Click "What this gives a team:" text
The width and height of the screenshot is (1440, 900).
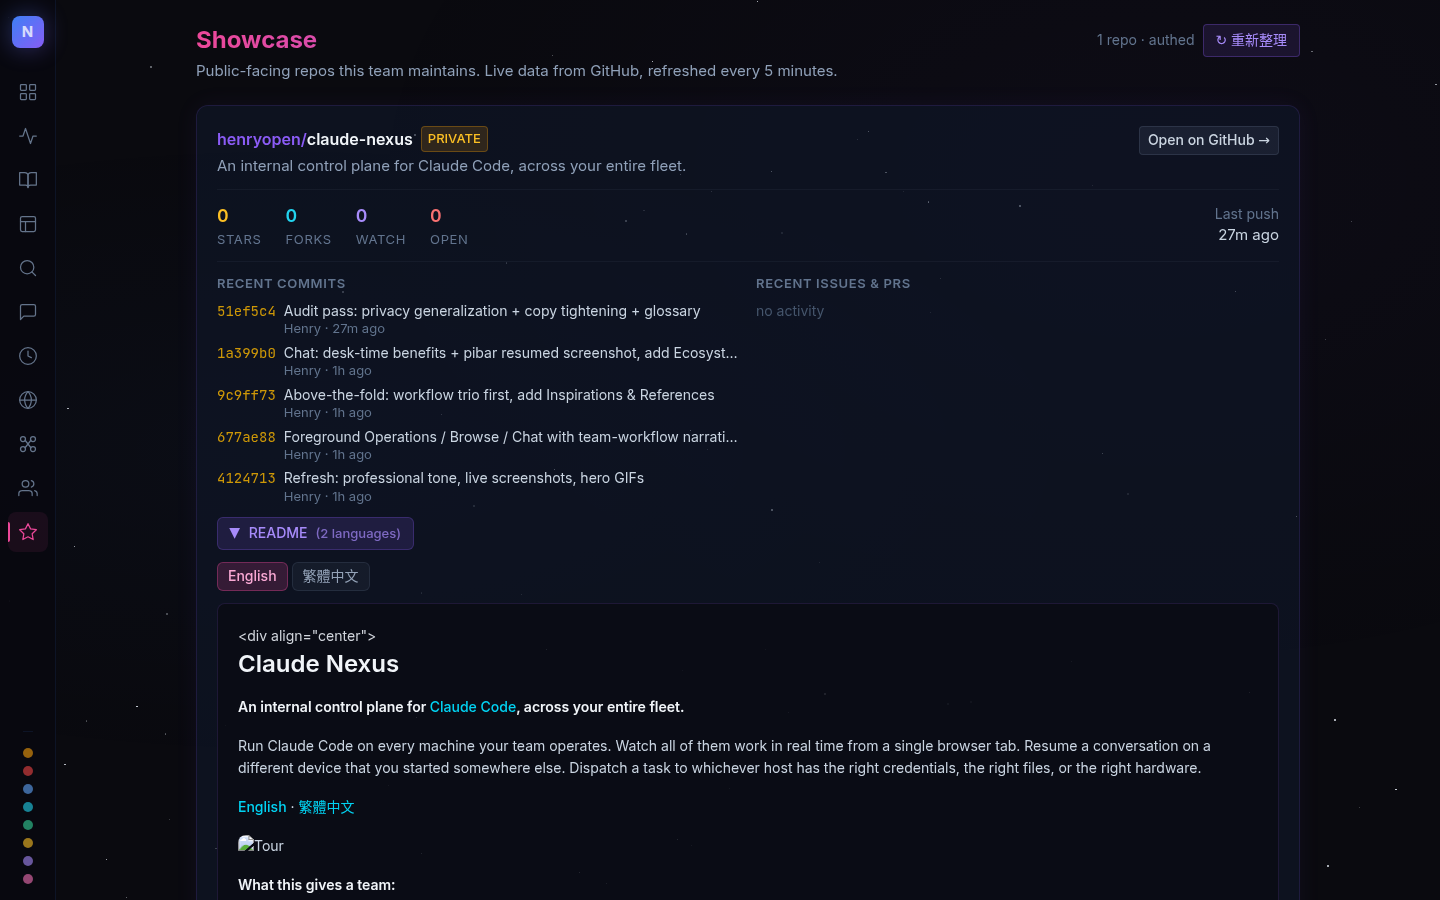point(317,885)
